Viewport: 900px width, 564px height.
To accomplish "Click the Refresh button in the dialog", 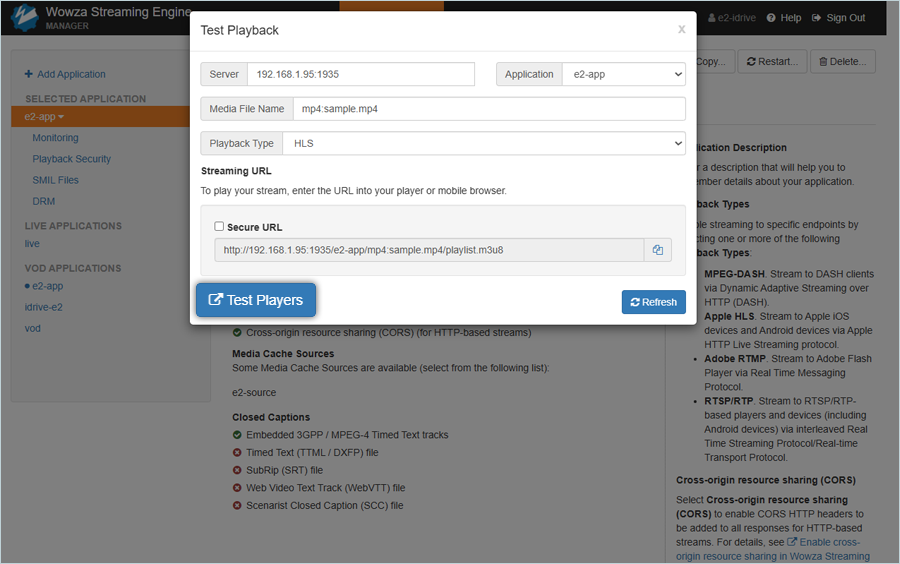I will 654,302.
